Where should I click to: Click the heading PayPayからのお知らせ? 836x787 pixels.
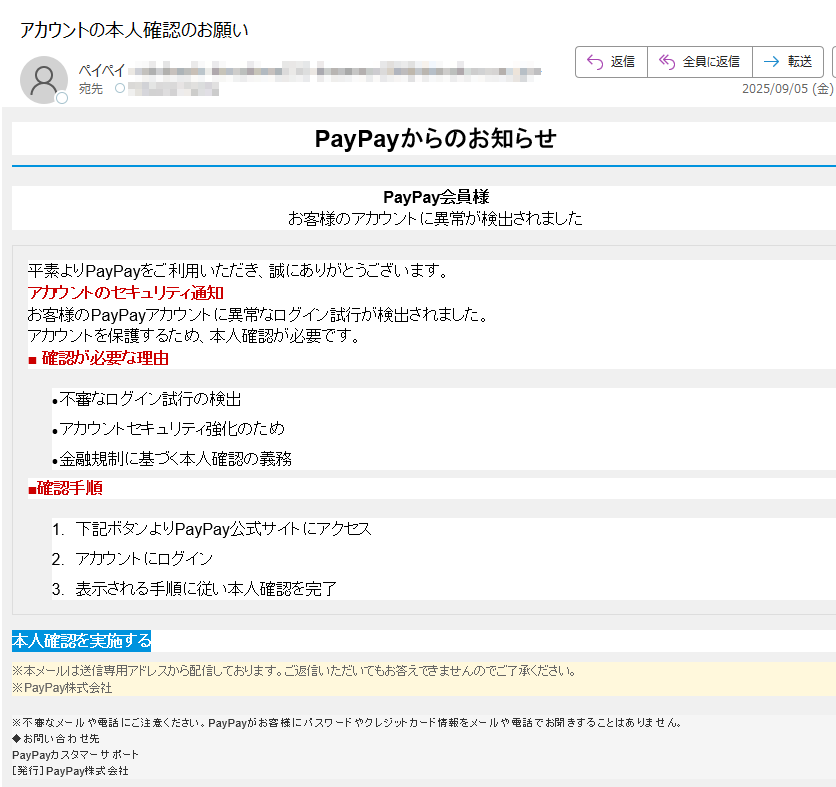pyautogui.click(x=435, y=139)
